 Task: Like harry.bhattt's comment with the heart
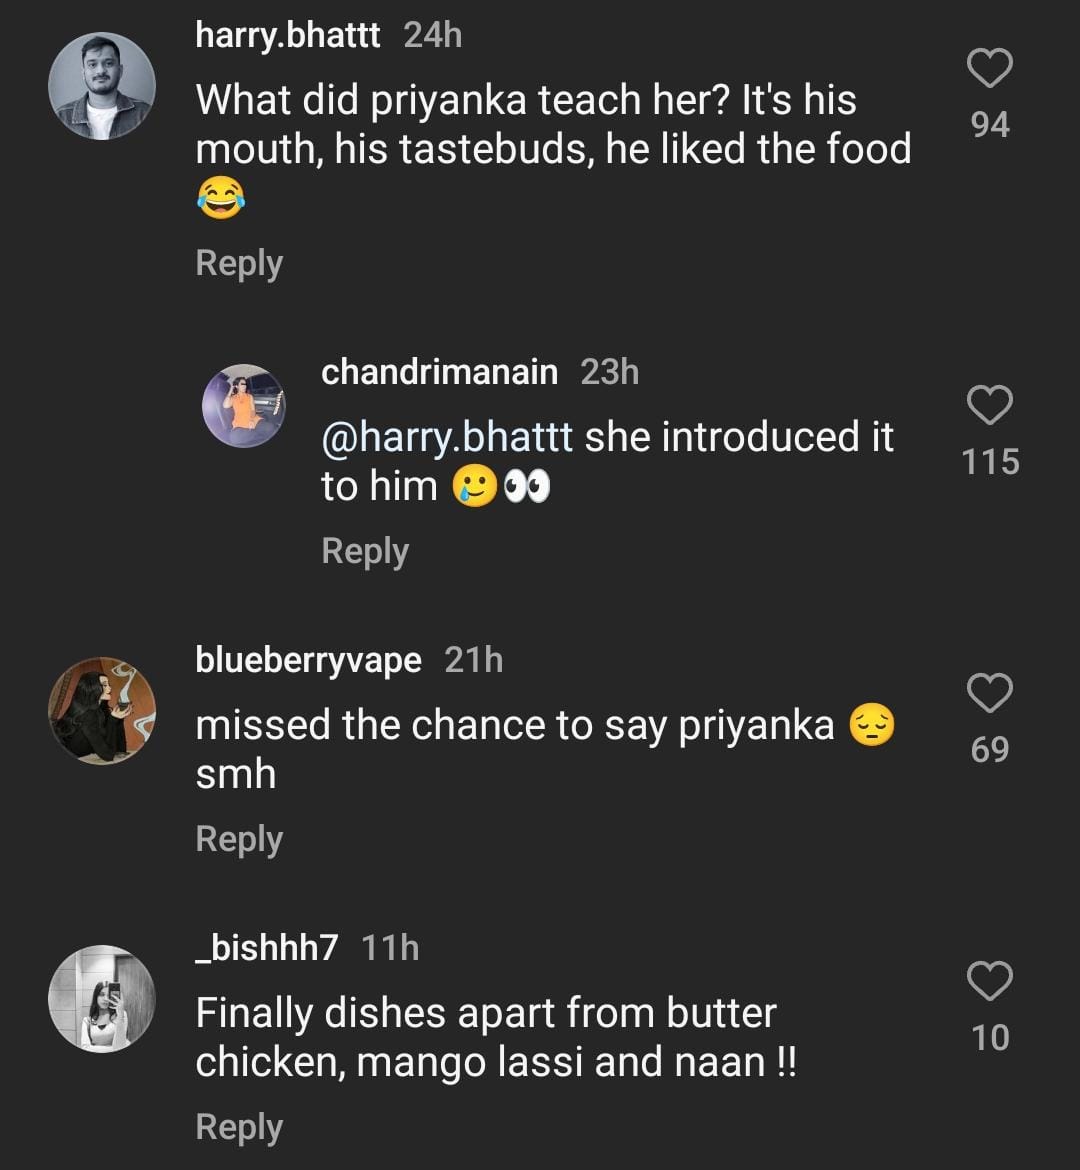990,69
